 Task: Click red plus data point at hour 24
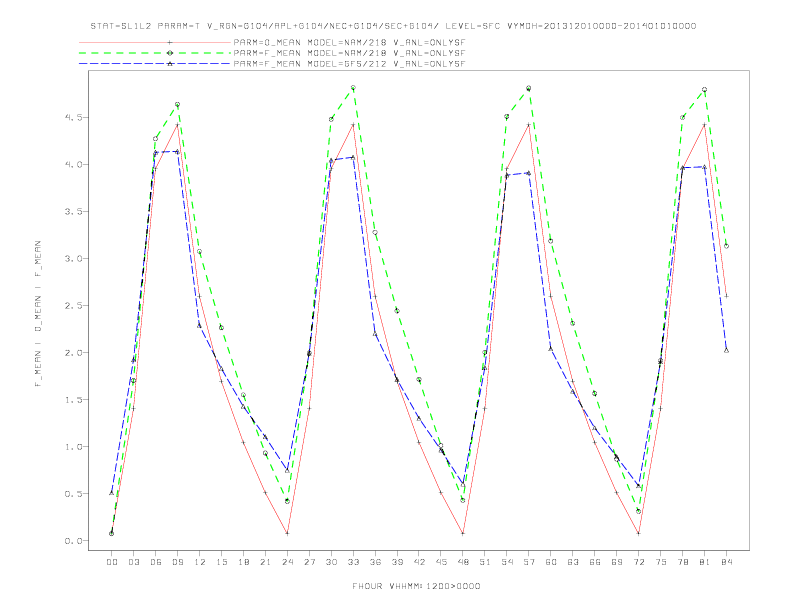point(287,533)
